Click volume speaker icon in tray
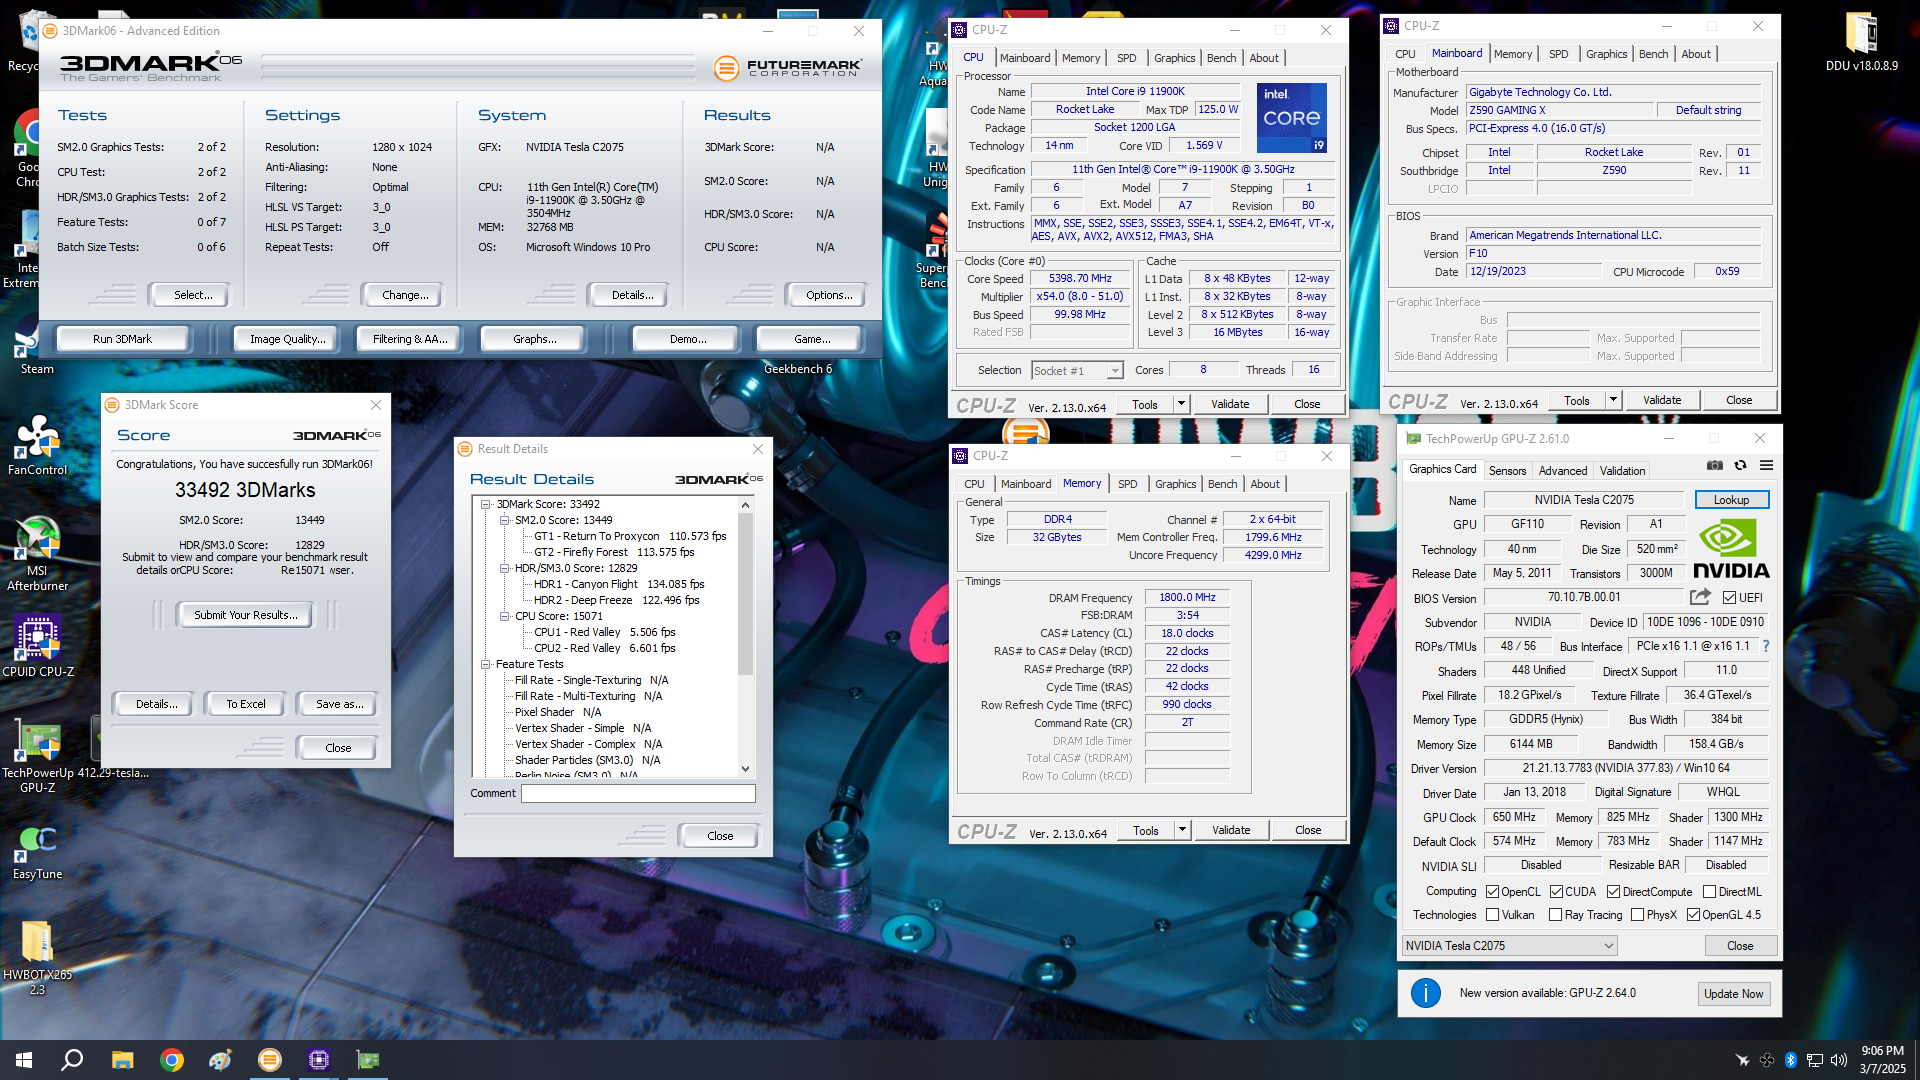 point(1838,1060)
